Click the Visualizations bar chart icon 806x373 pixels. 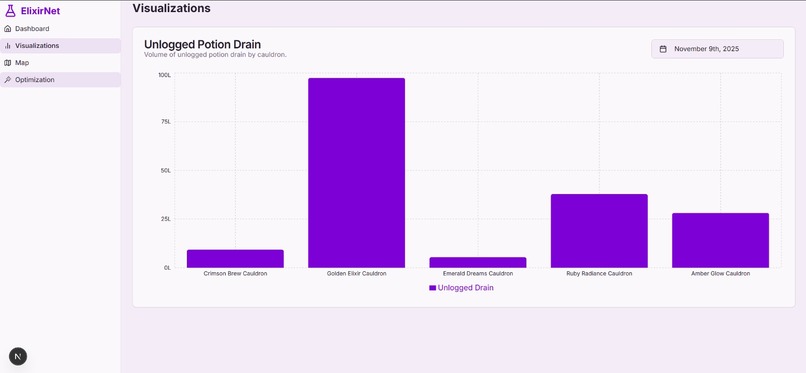coord(7,46)
